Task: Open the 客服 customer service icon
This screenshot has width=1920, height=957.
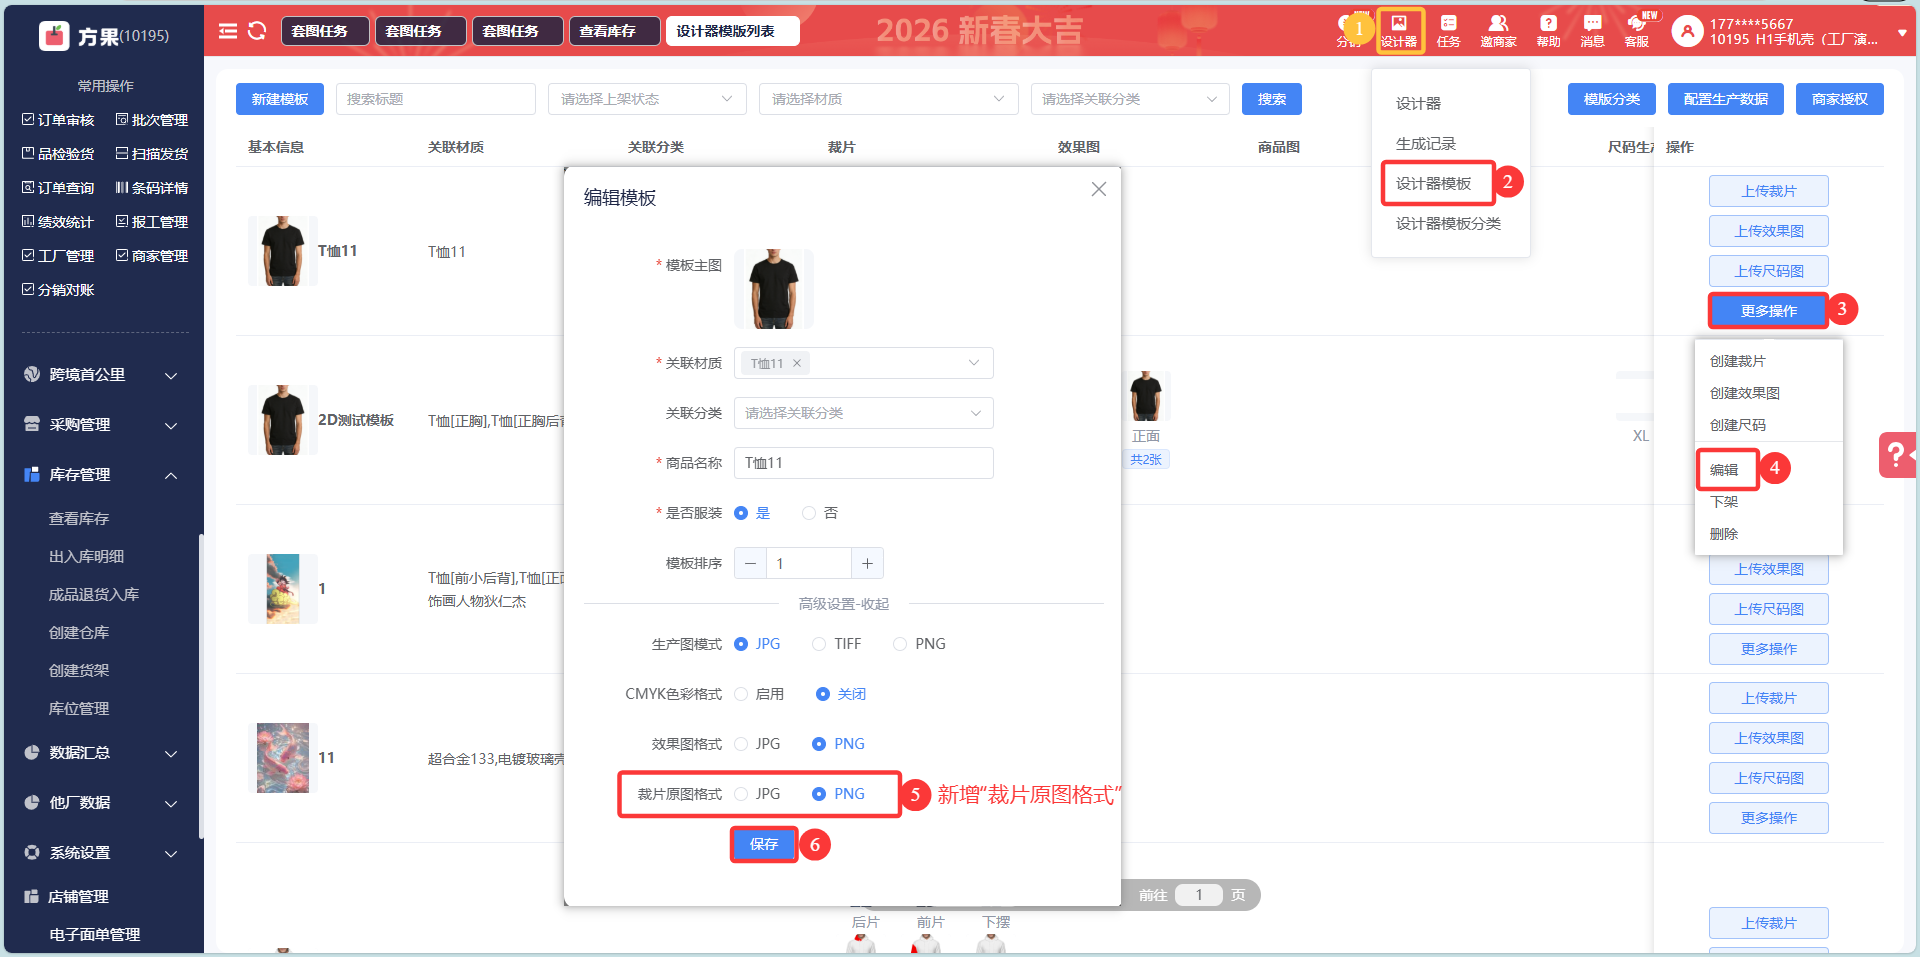Action: coord(1637,30)
